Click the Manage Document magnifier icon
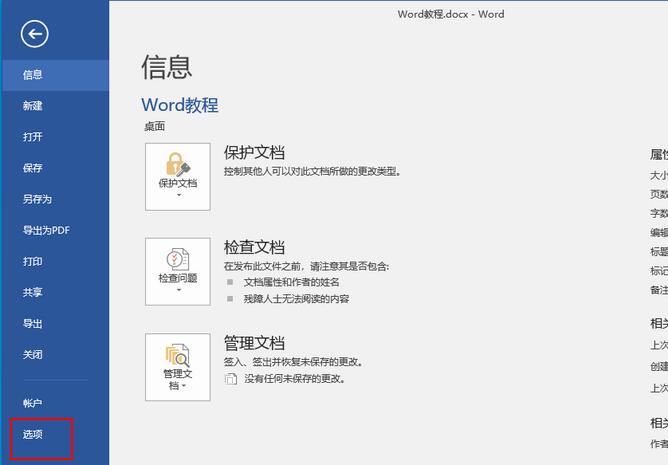 click(178, 355)
